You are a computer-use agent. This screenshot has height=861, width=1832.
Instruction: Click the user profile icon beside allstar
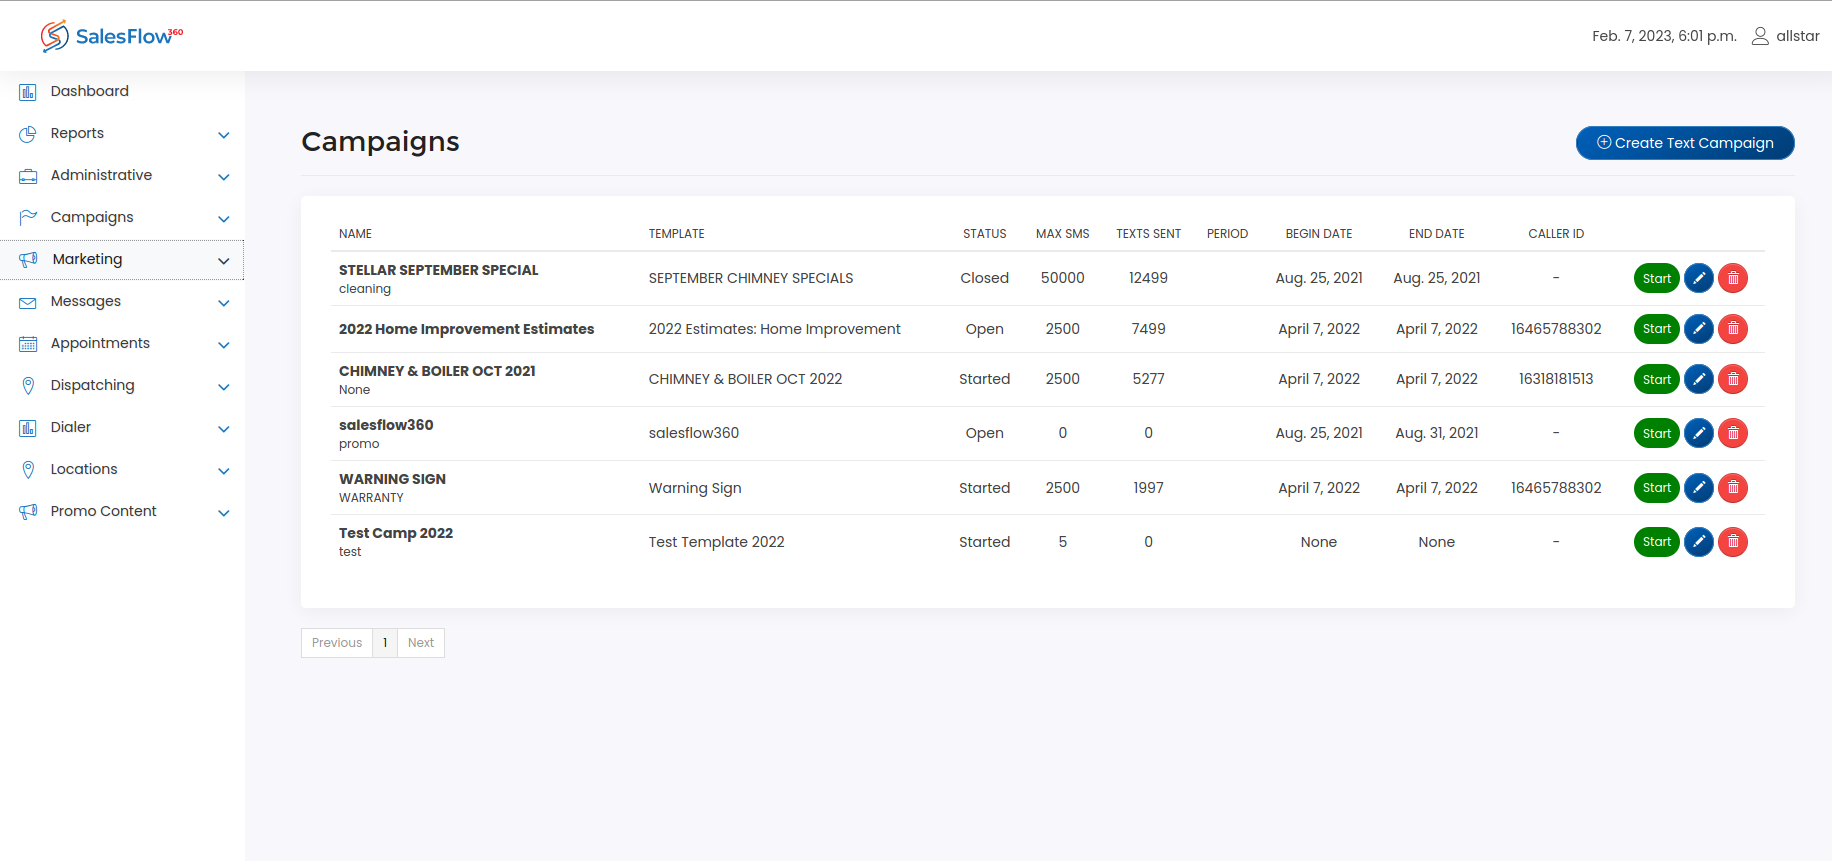pos(1760,36)
